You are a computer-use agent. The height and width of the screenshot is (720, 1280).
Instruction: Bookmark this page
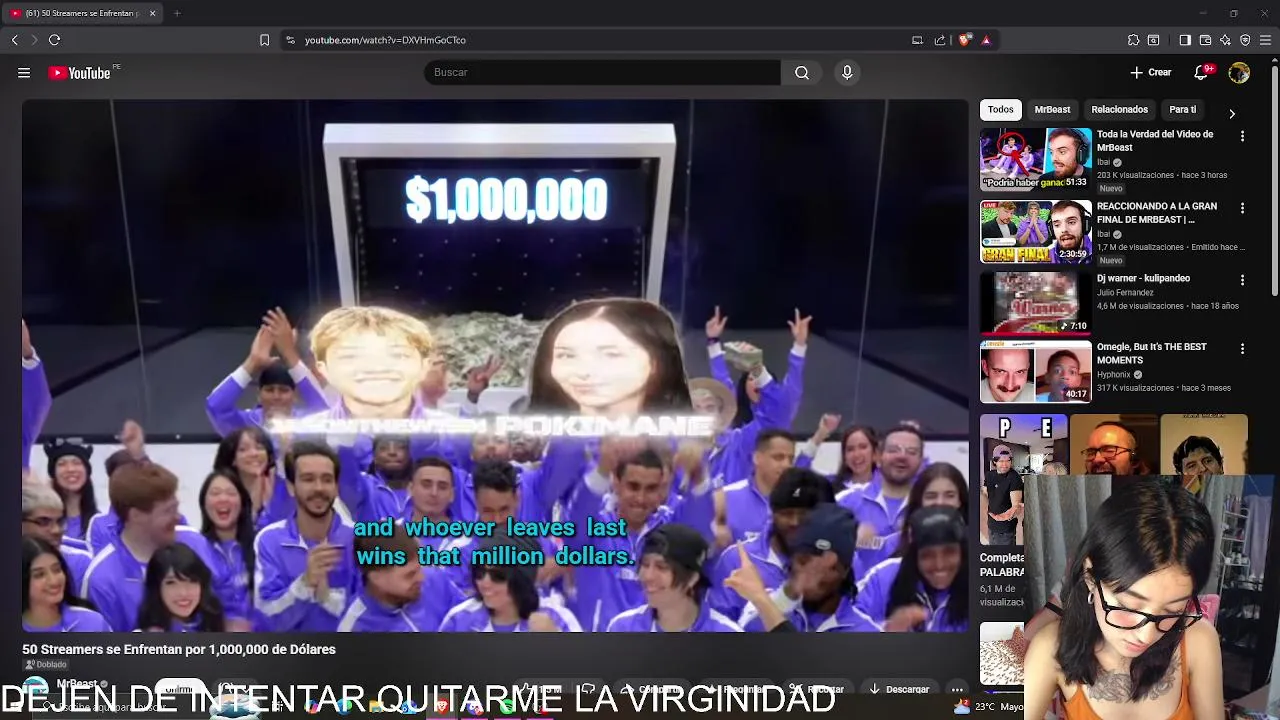[x=264, y=40]
